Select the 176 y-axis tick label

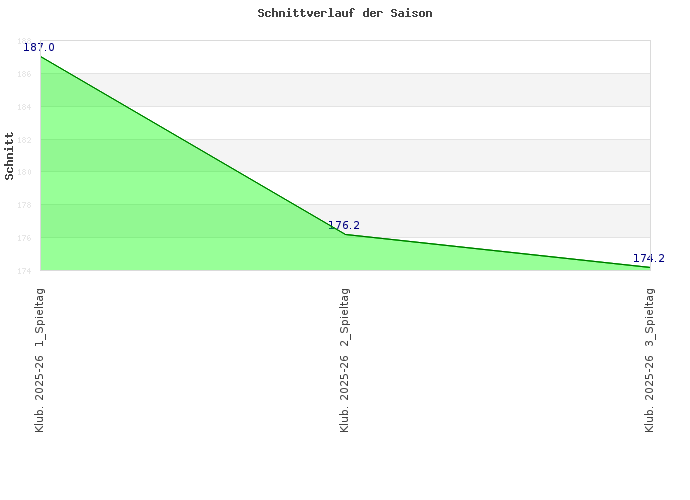click(26, 238)
